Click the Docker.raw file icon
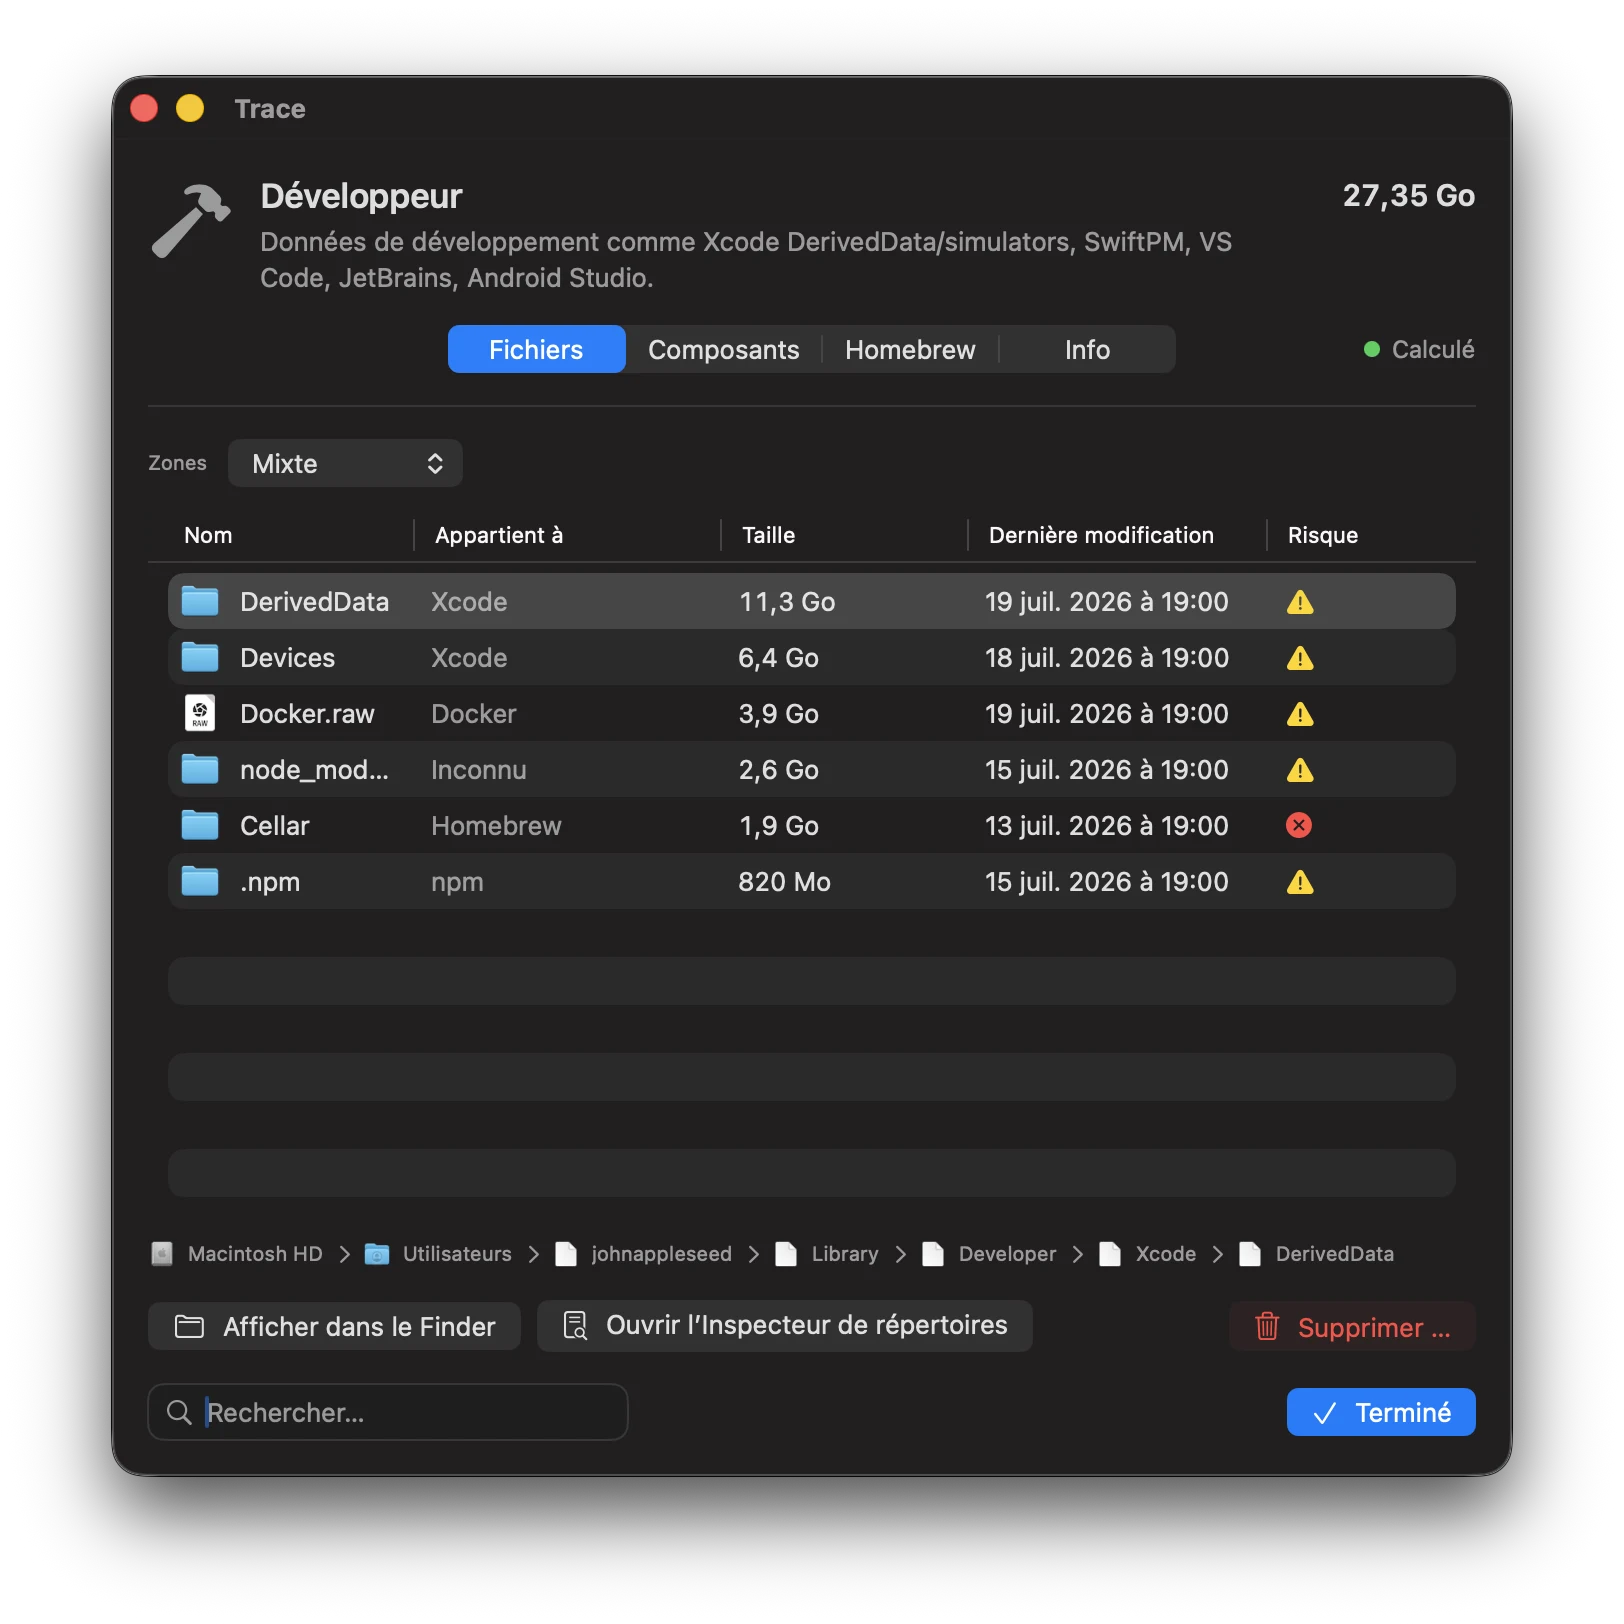This screenshot has height=1624, width=1624. [200, 713]
